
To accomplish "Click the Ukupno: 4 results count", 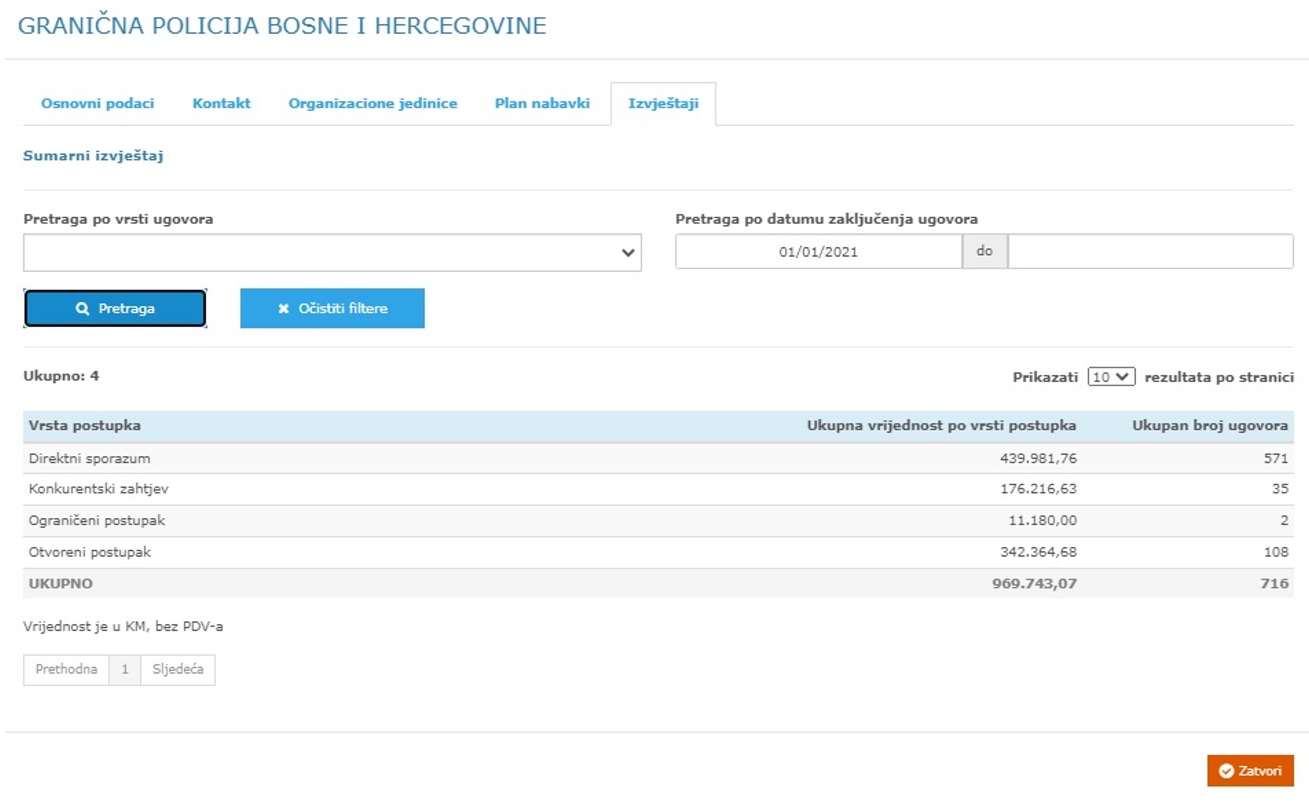I will click(61, 376).
